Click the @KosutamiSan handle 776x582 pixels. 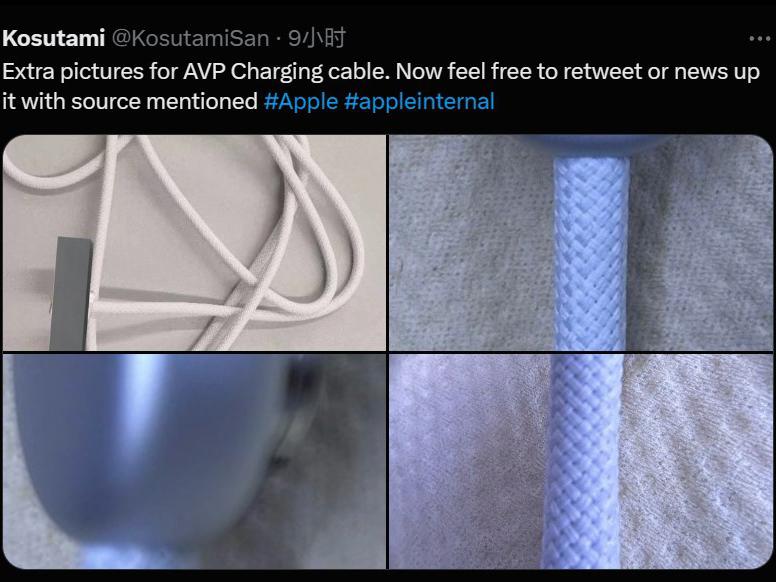[191, 38]
